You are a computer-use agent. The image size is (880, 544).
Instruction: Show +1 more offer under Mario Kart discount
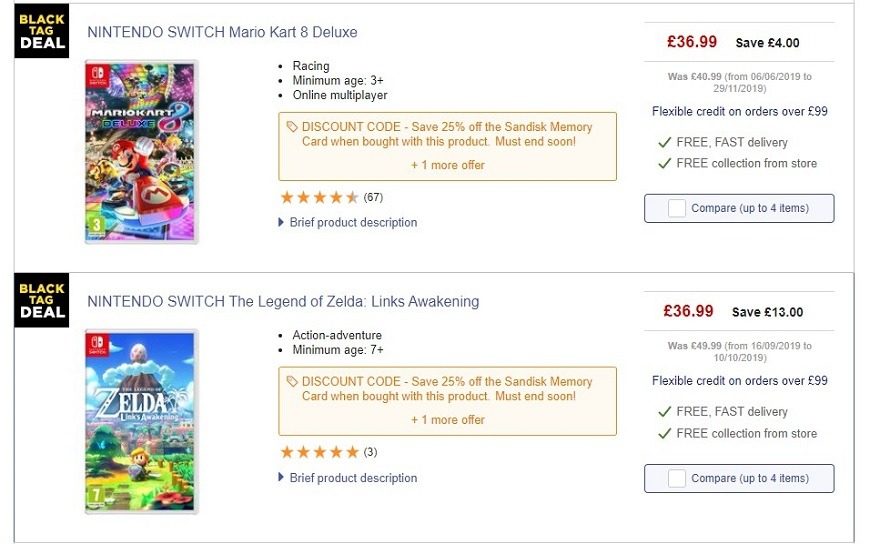tap(448, 165)
